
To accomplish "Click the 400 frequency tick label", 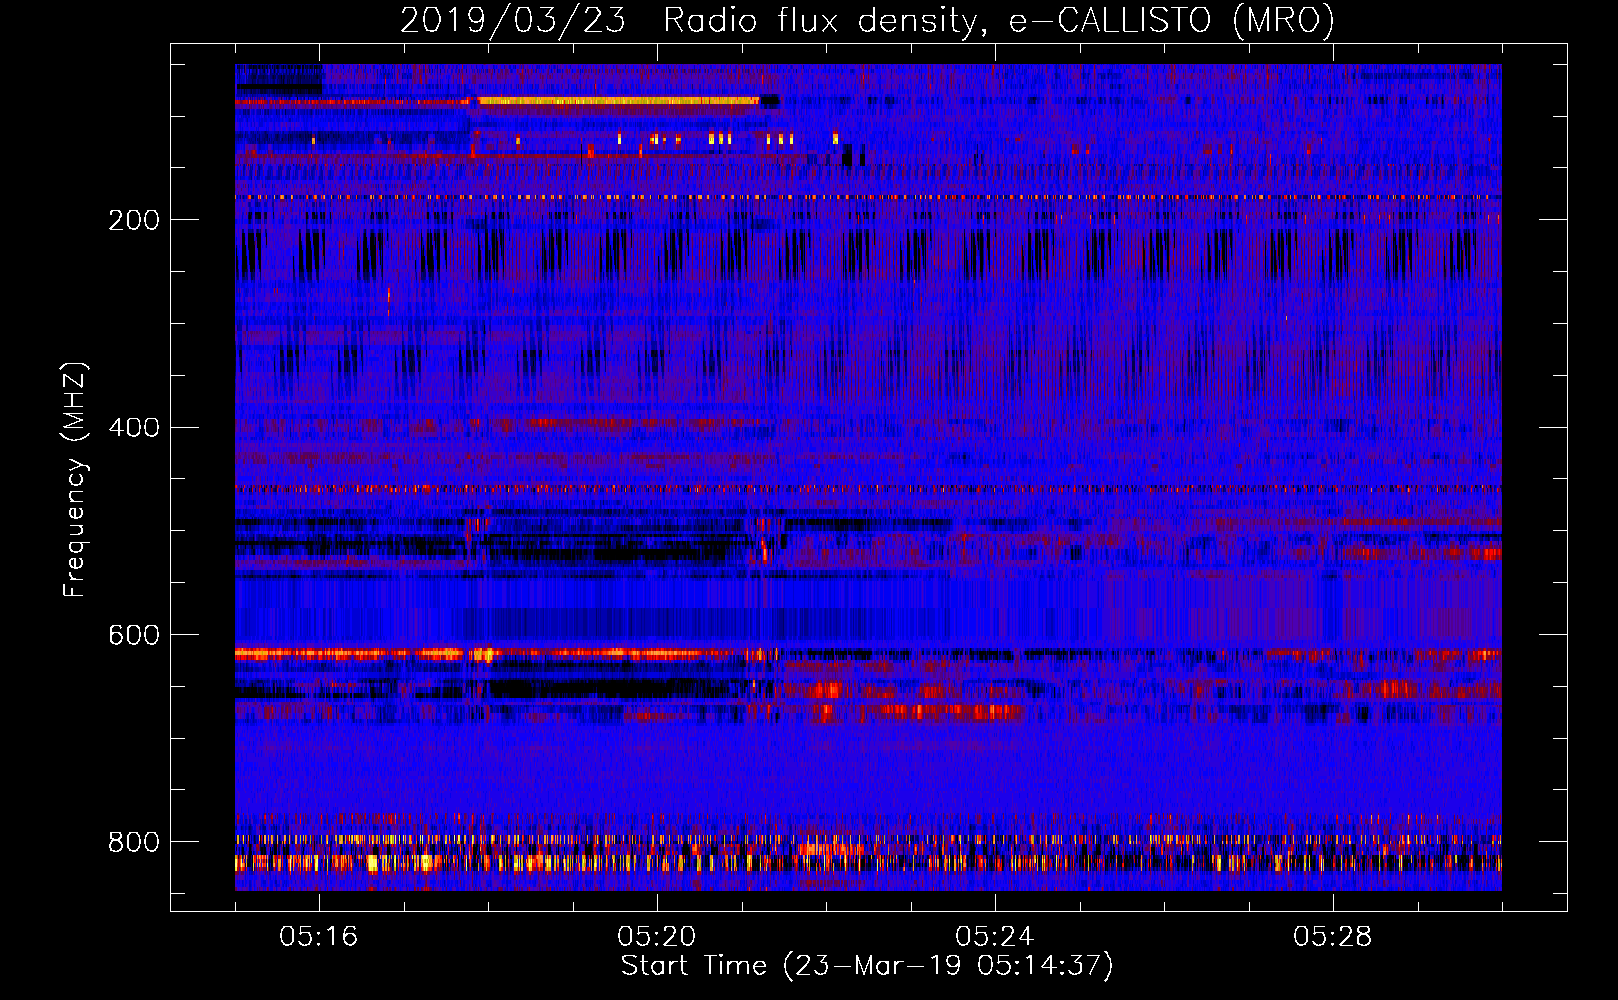I will 134,428.
